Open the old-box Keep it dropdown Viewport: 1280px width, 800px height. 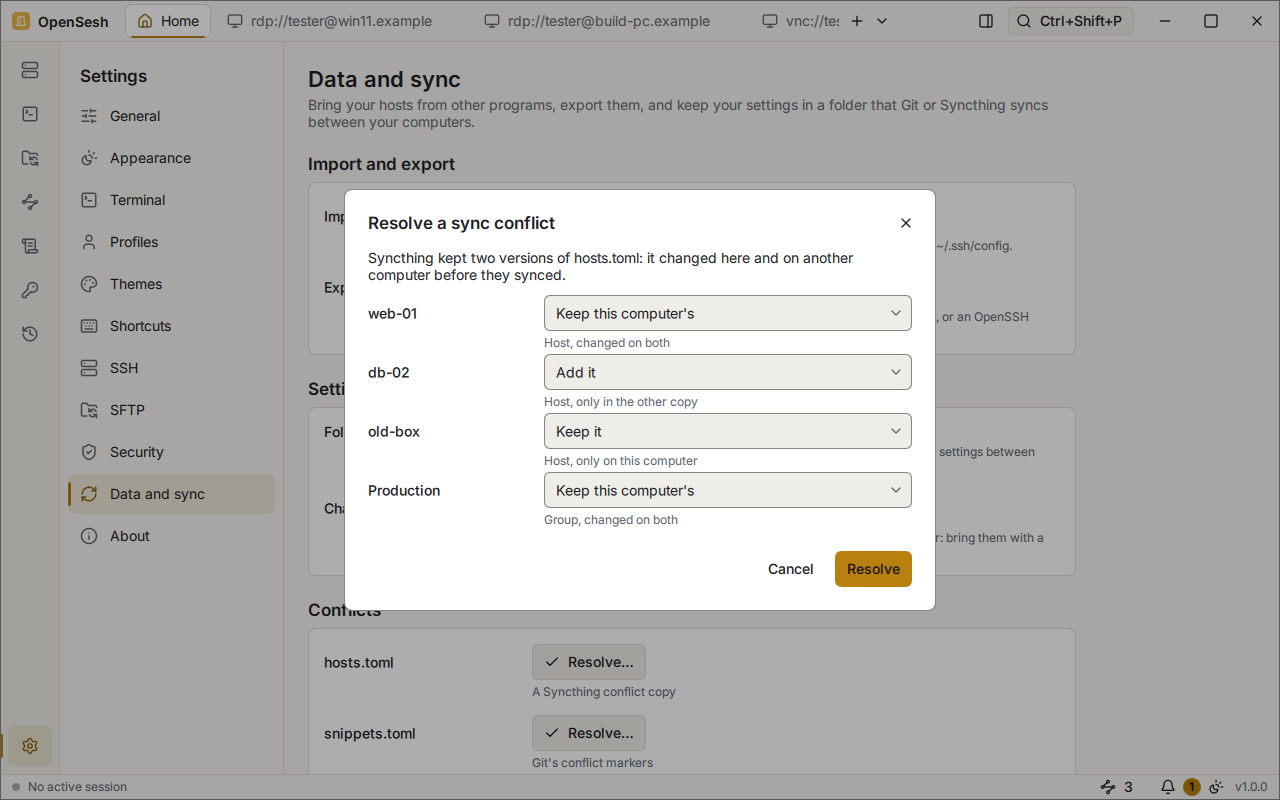pos(728,431)
